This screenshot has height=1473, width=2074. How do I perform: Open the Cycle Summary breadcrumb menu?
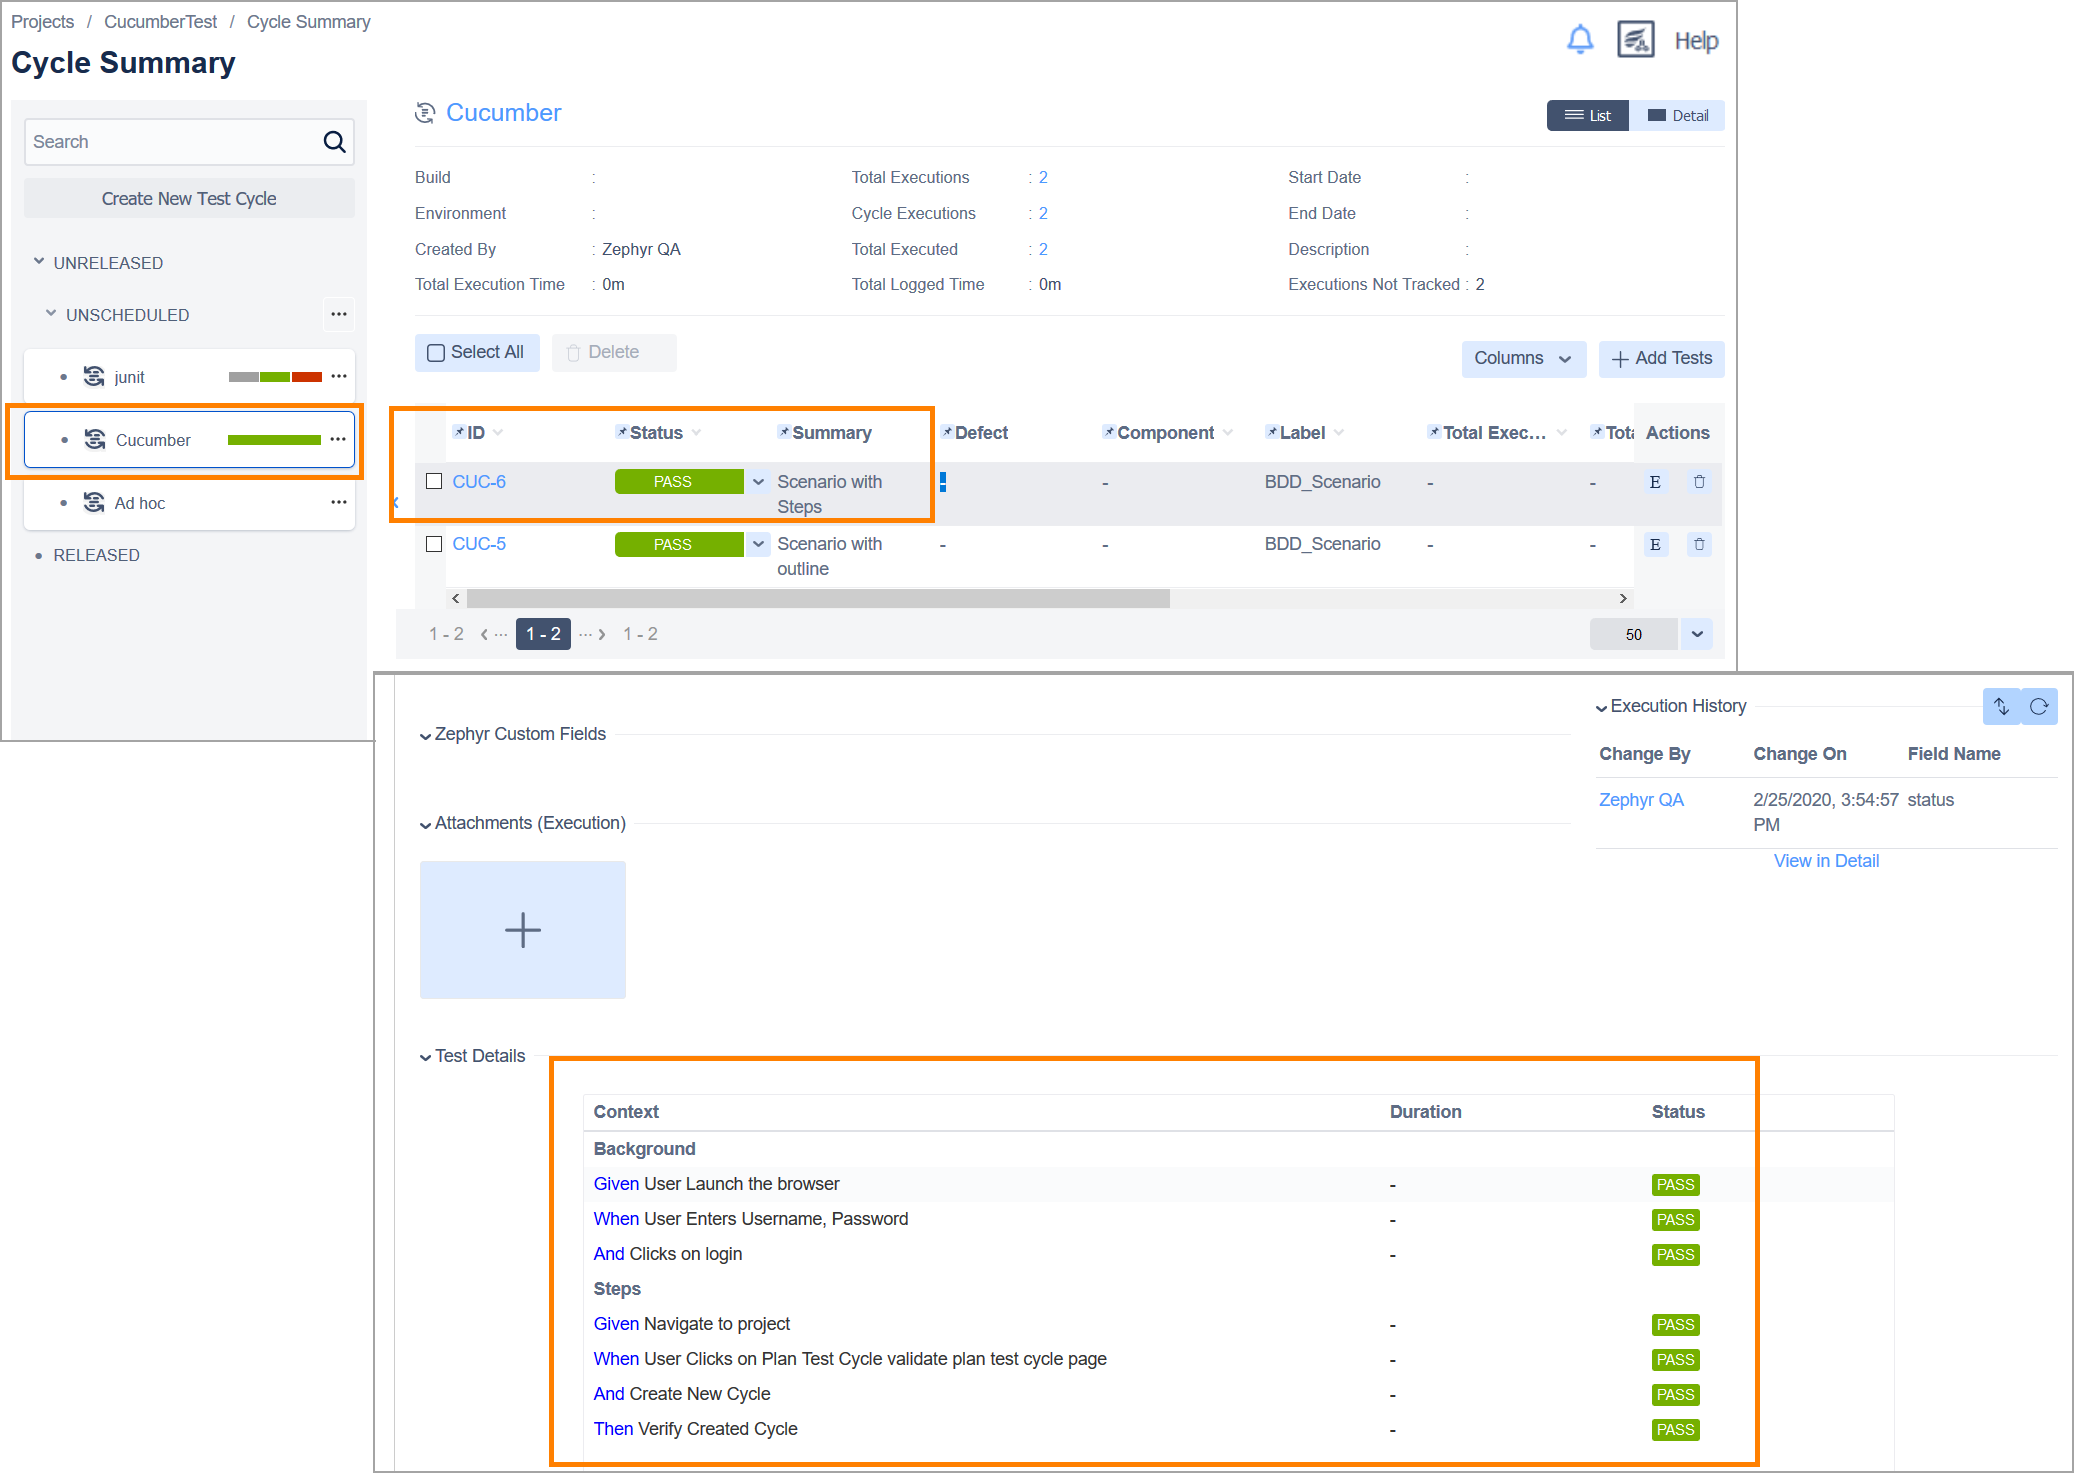tap(311, 21)
